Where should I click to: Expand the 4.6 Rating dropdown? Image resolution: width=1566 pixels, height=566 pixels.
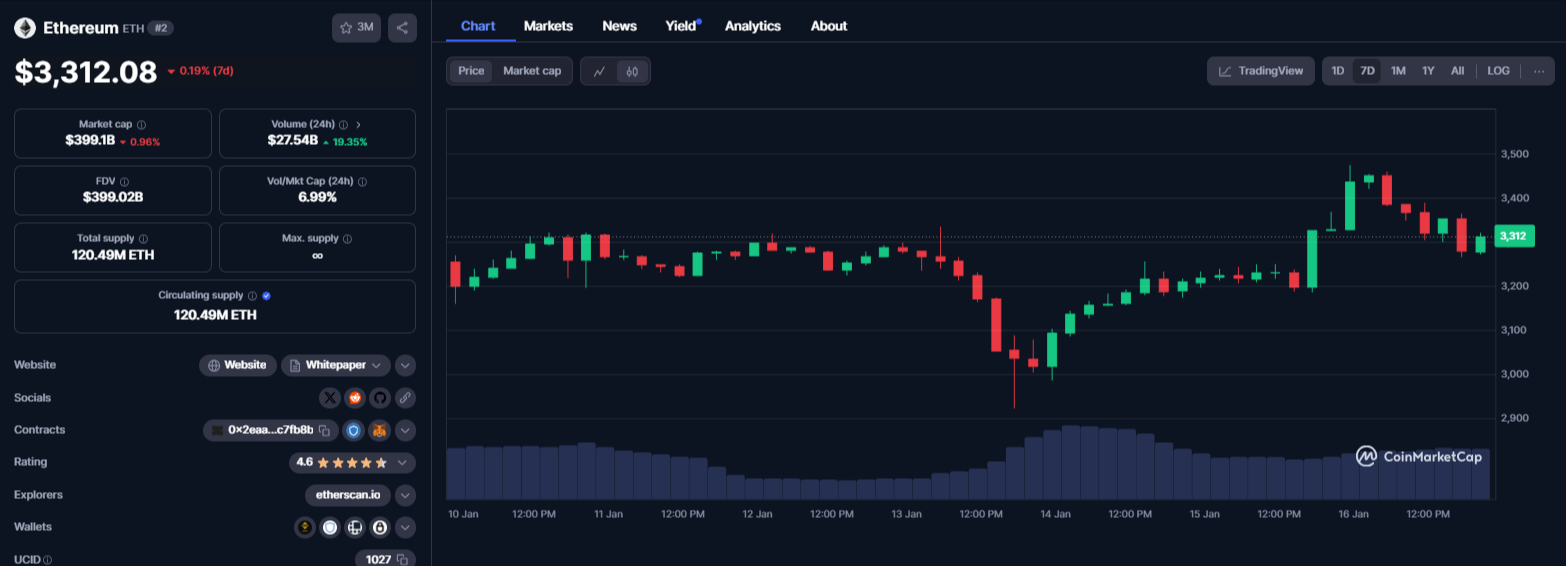pos(402,463)
